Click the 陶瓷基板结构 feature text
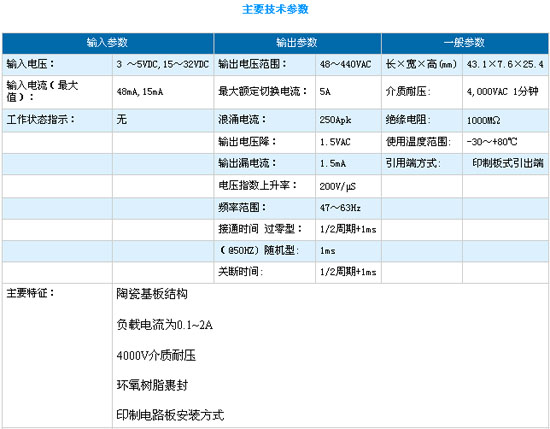Screen dimensions: 550x429 coord(152,294)
